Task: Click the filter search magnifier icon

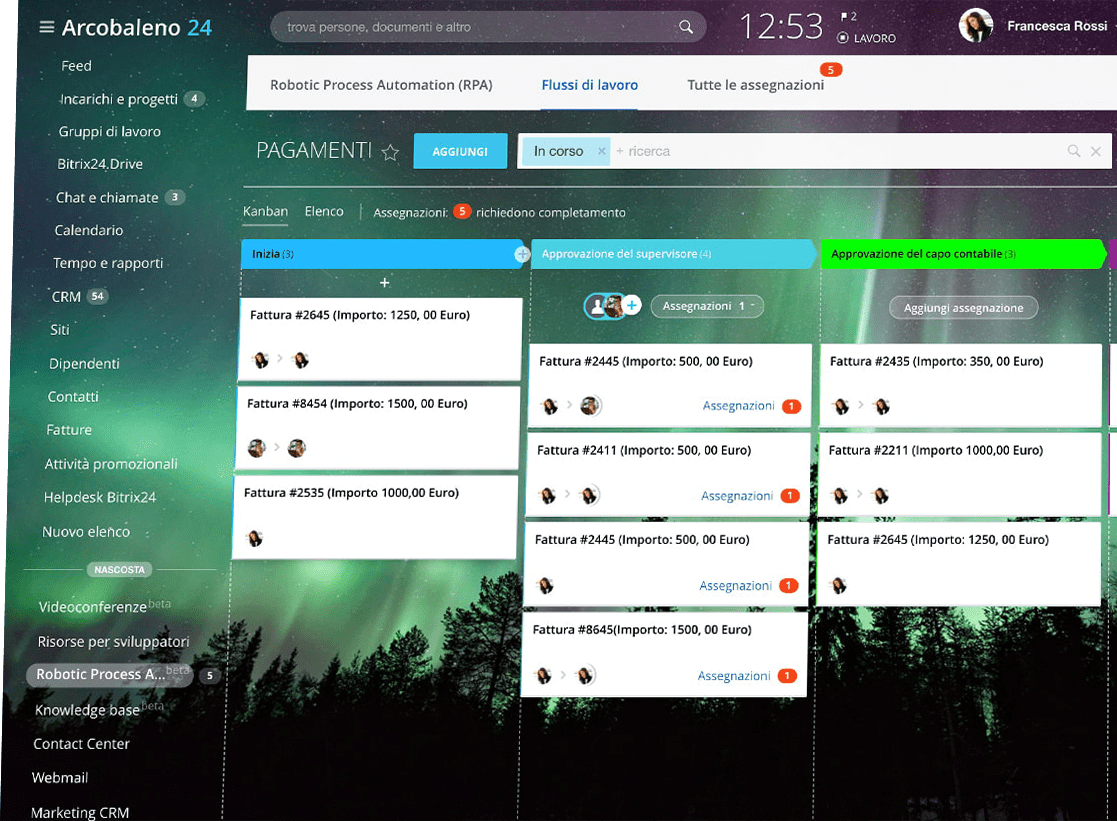Action: [1074, 151]
